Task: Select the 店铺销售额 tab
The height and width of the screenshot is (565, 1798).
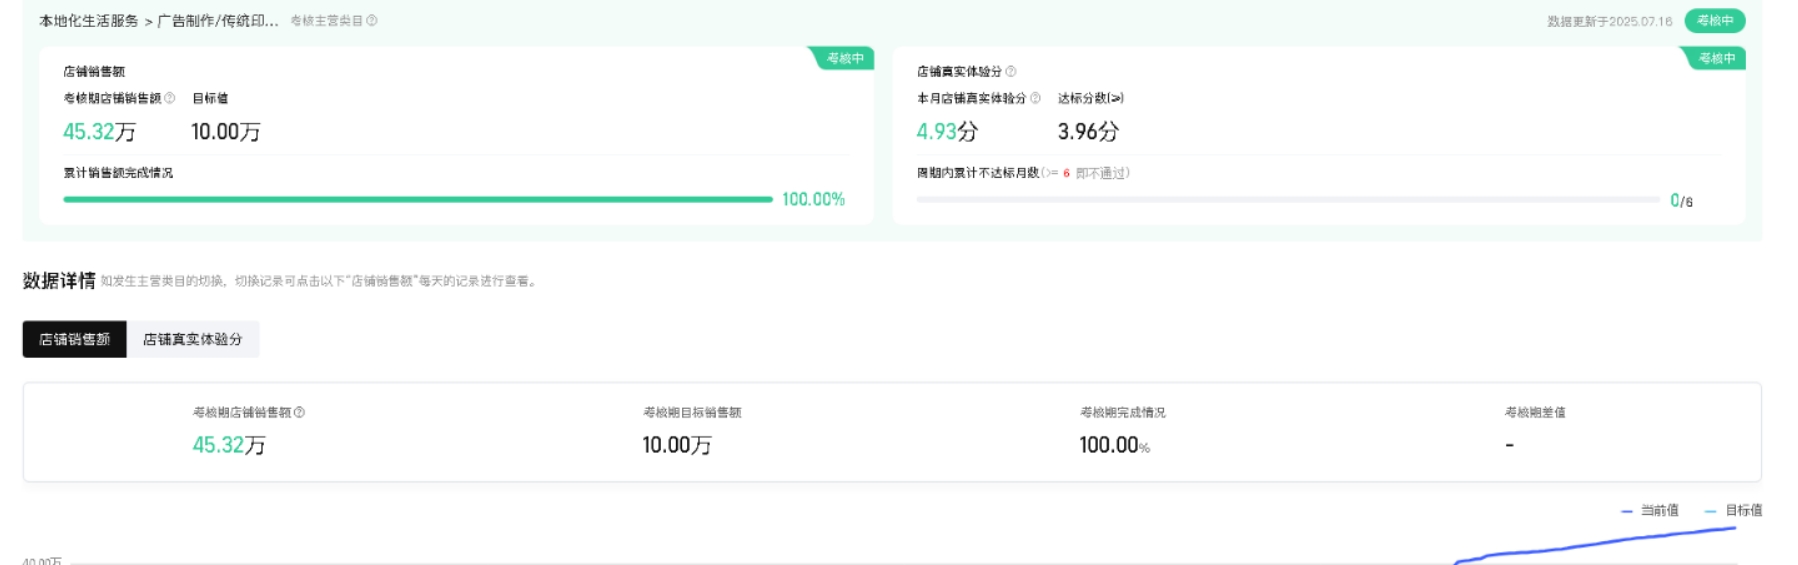Action: (x=74, y=340)
